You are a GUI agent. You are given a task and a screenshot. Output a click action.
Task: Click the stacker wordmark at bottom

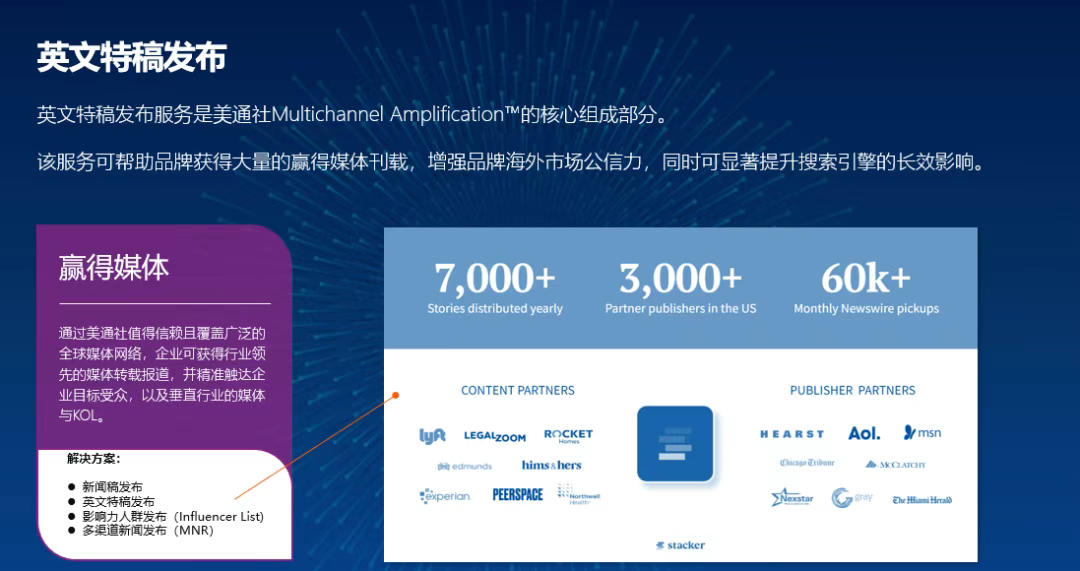681,545
